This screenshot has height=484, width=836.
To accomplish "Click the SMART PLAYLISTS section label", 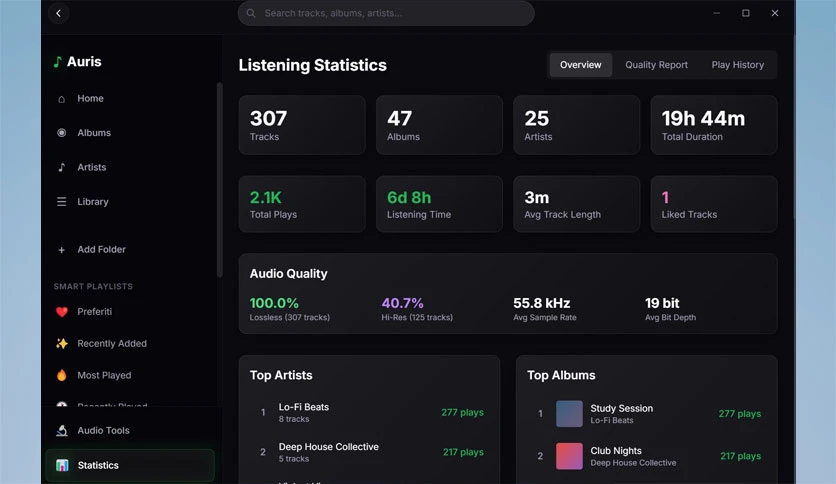I will (x=93, y=287).
